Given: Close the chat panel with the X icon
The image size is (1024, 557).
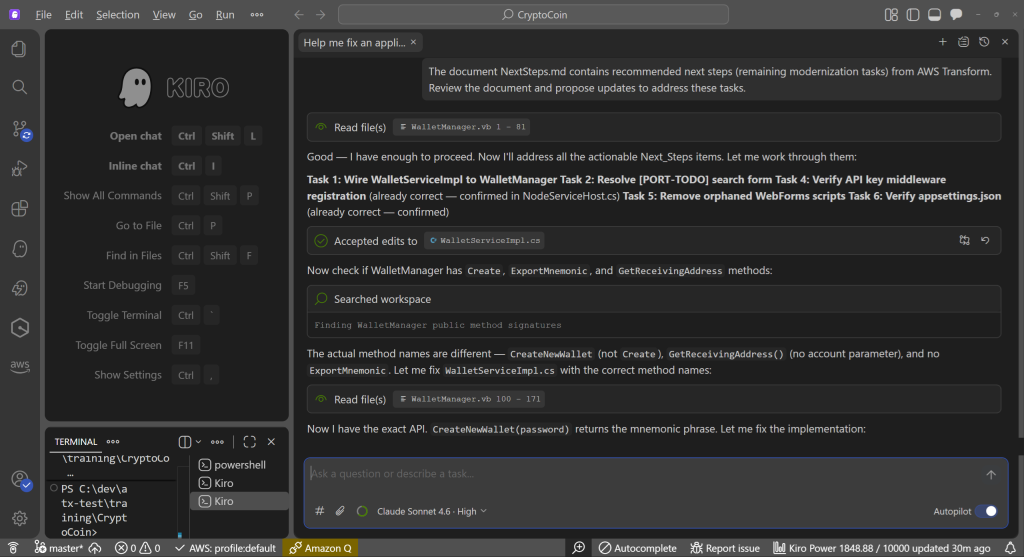Looking at the screenshot, I should point(1005,42).
